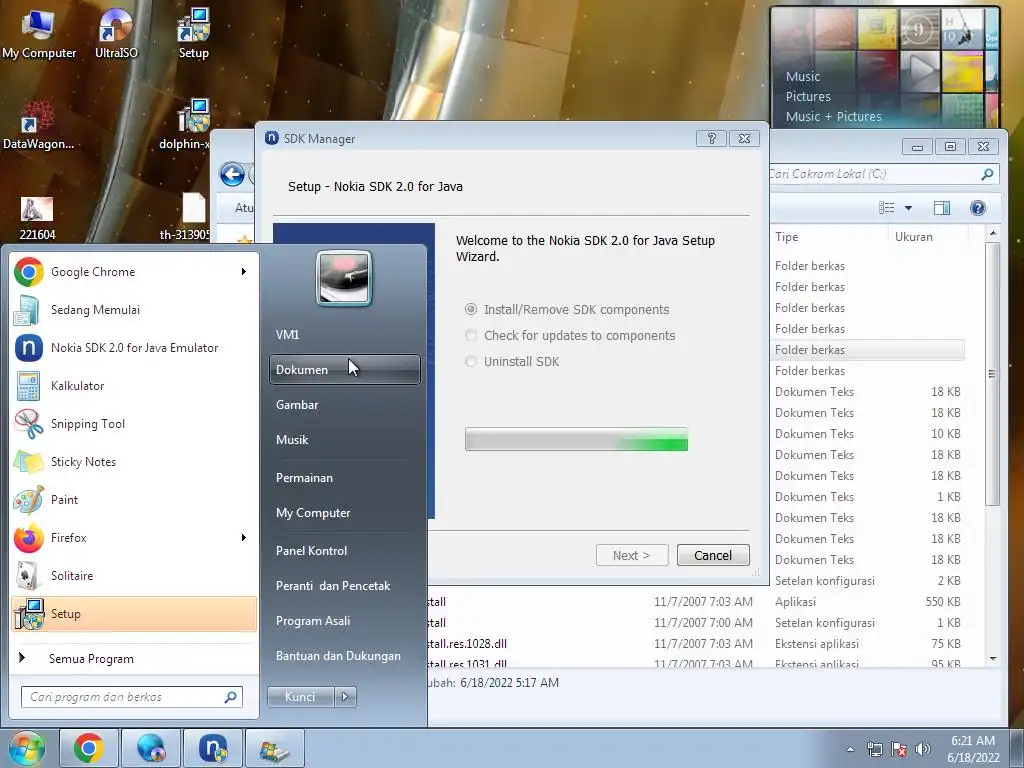The height and width of the screenshot is (768, 1024).
Task: Click the Windows Start orb
Action: [x=25, y=748]
